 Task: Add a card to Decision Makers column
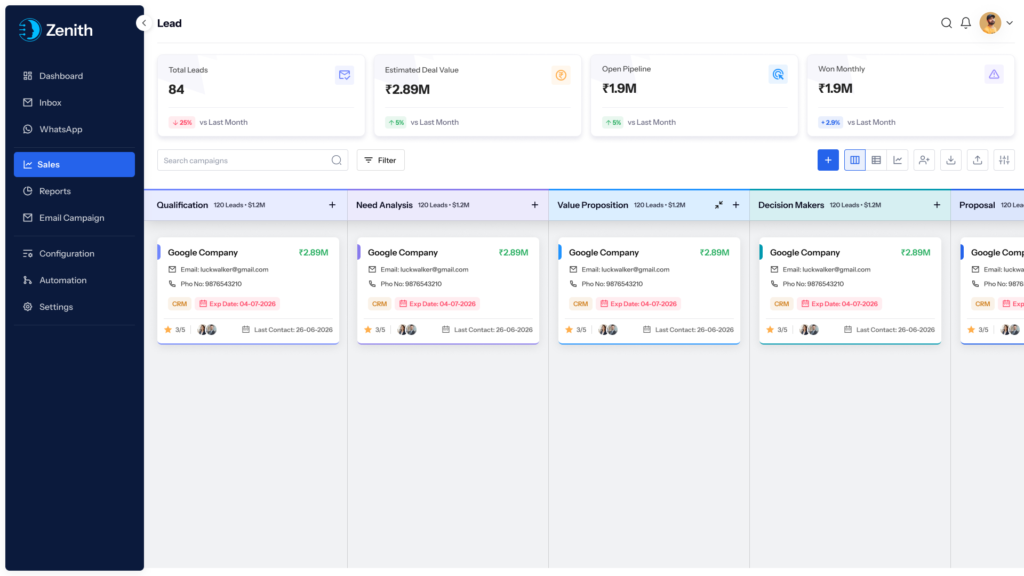point(937,205)
